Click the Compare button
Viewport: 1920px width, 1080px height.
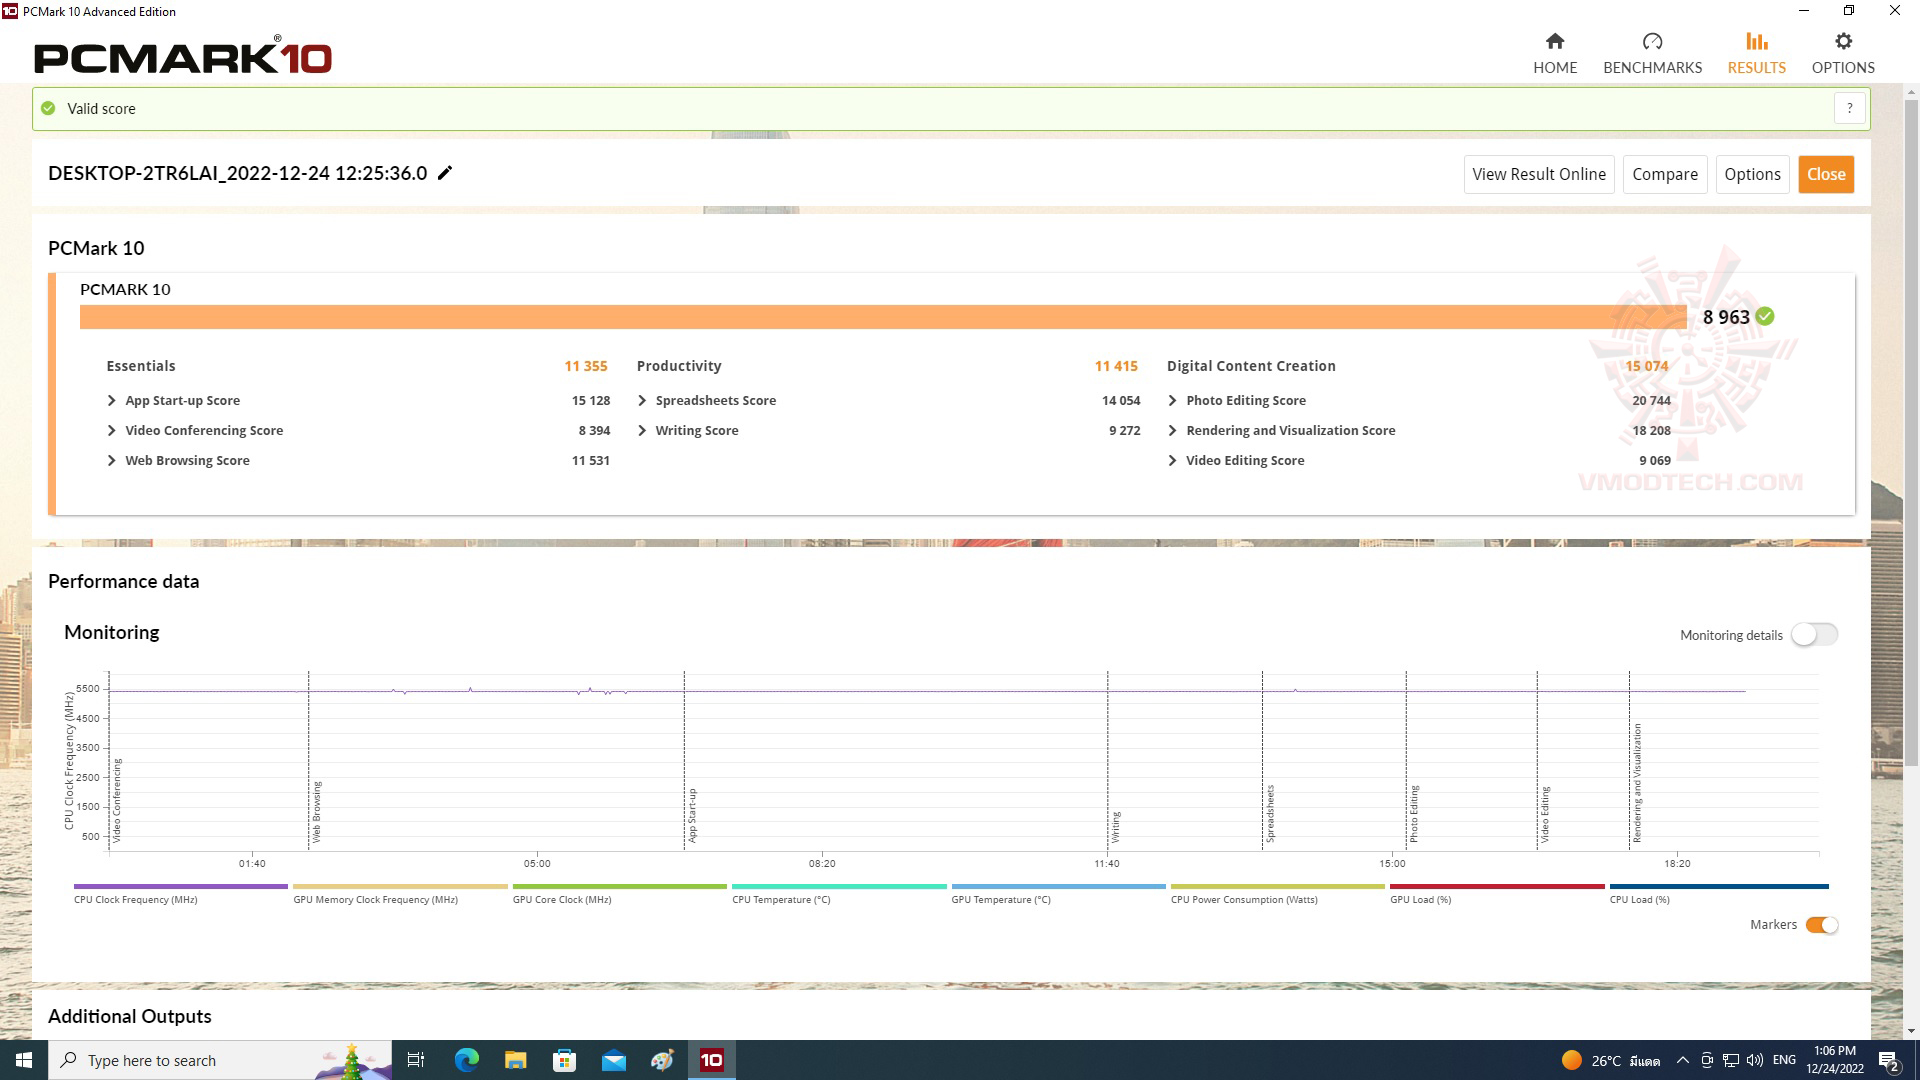click(1664, 173)
